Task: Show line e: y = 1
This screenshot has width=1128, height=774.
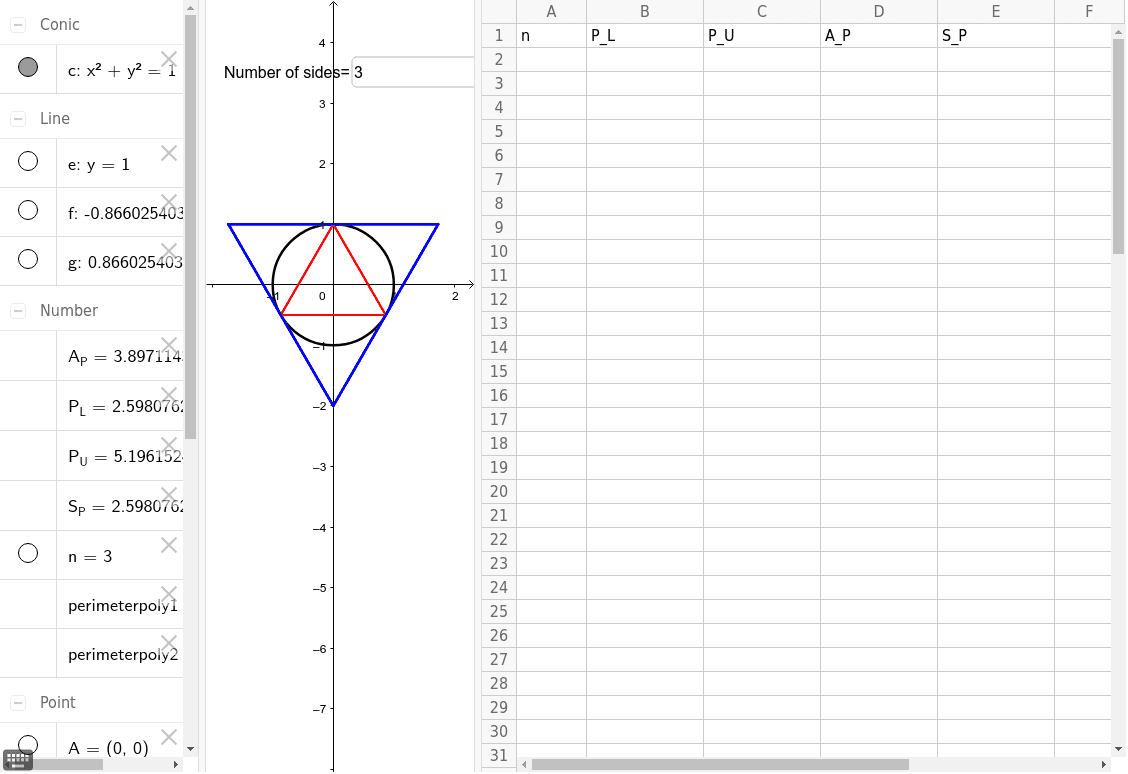Action: click(x=28, y=161)
